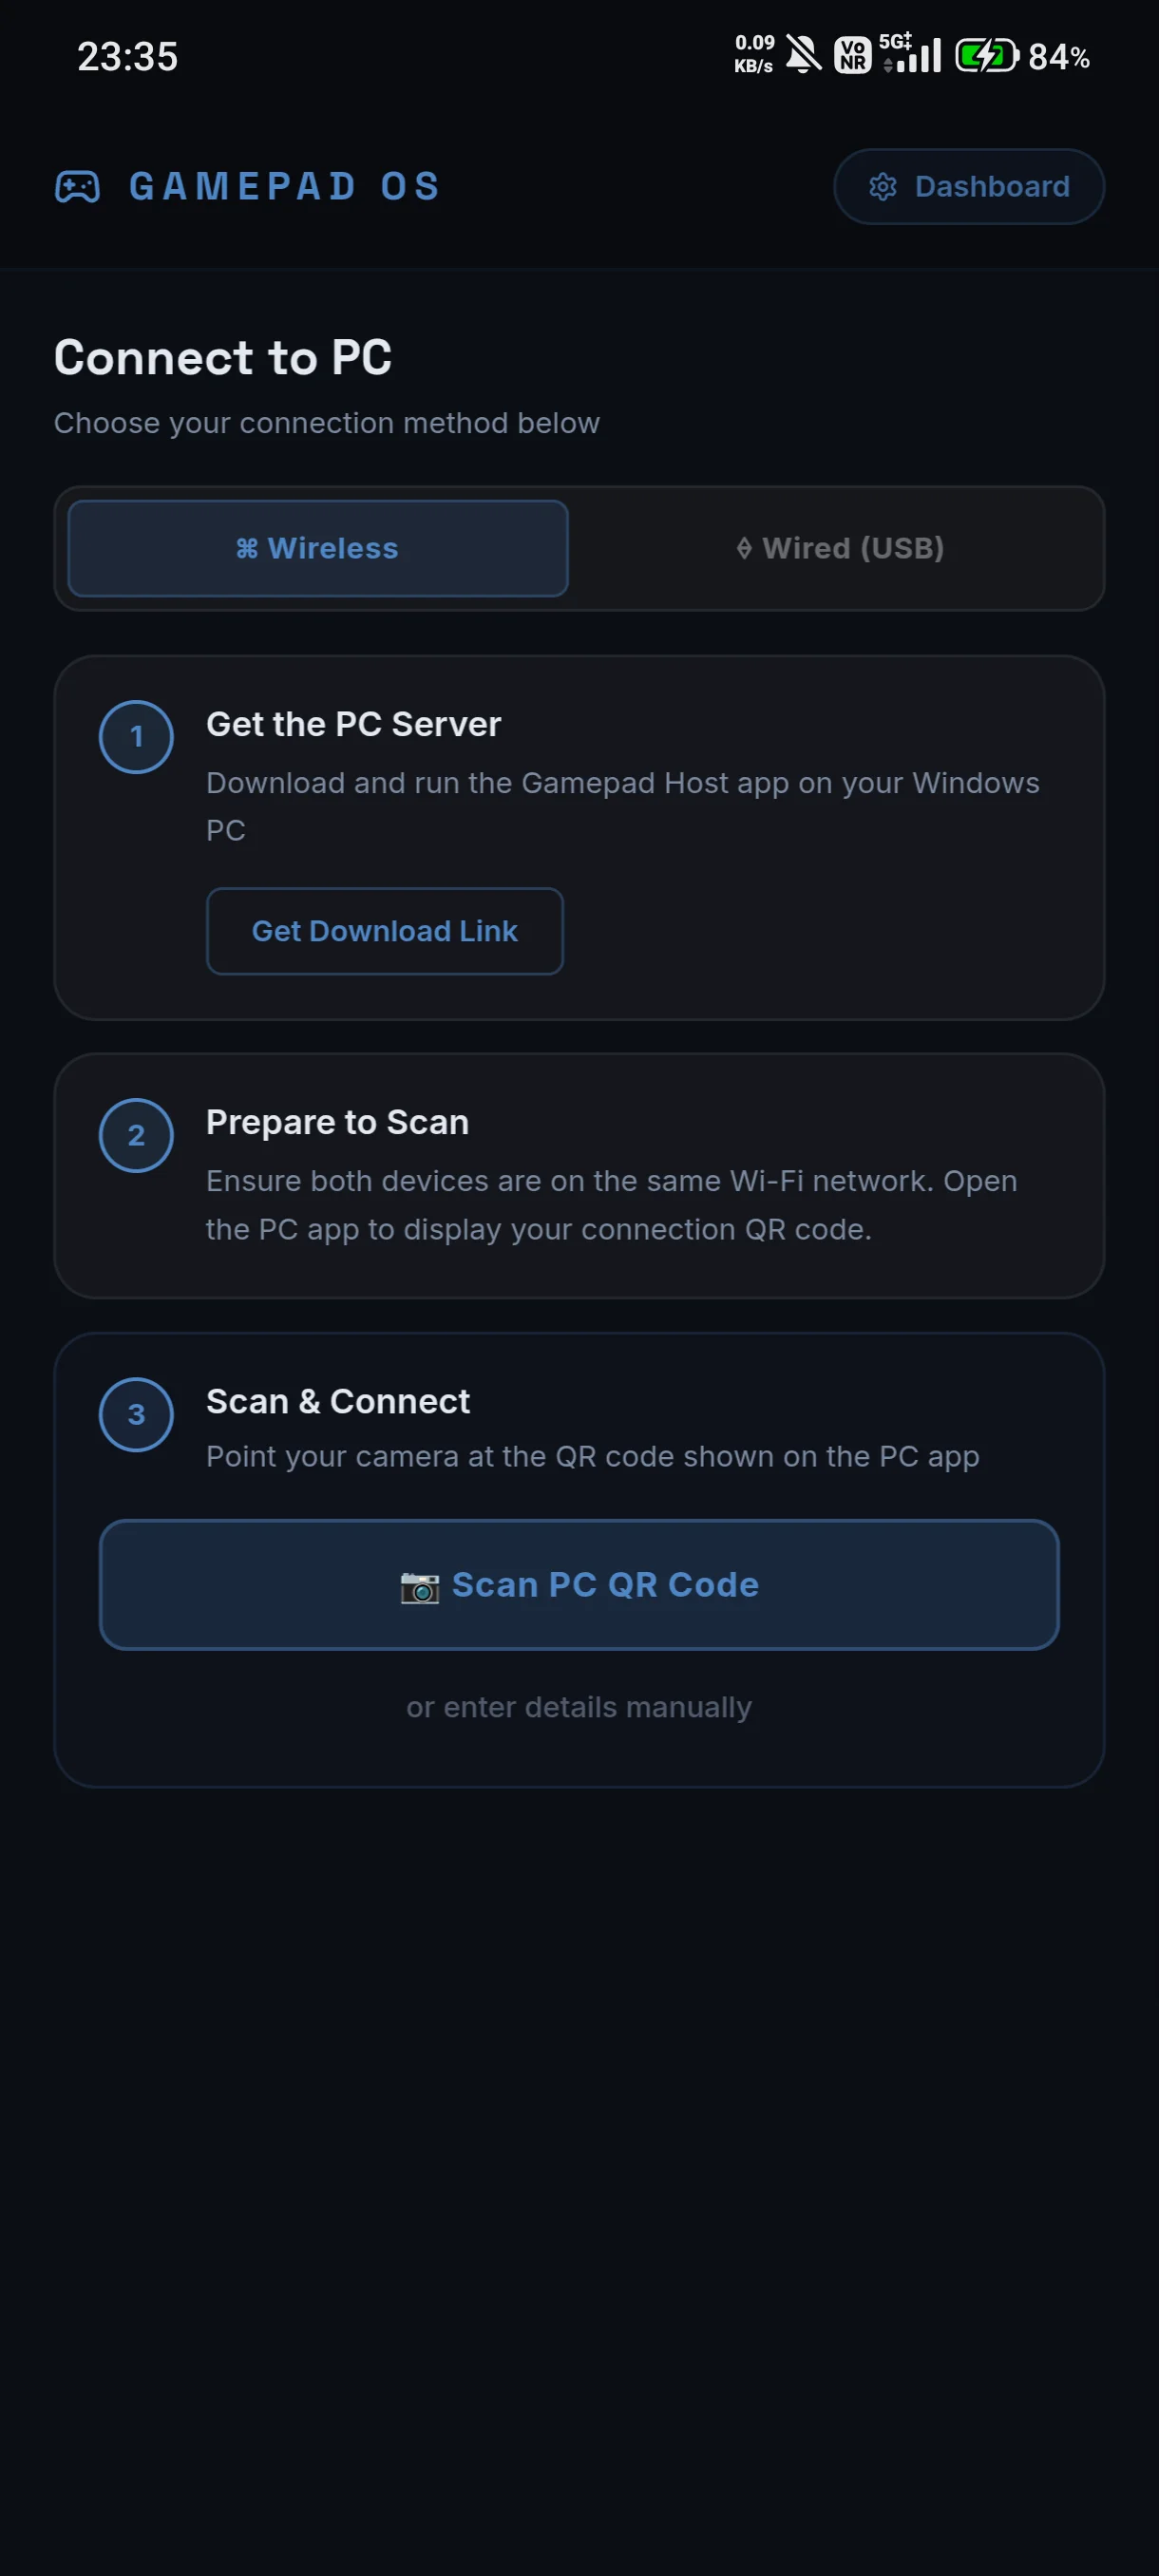Tap the muted notification bell icon
The height and width of the screenshot is (2576, 1159).
click(x=803, y=55)
